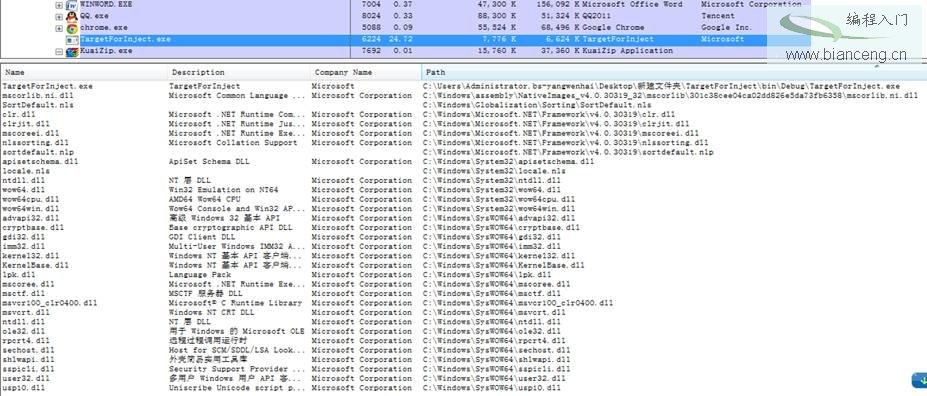Click 'GDI Client DLL' description
The width and height of the screenshot is (927, 396).
(x=202, y=237)
